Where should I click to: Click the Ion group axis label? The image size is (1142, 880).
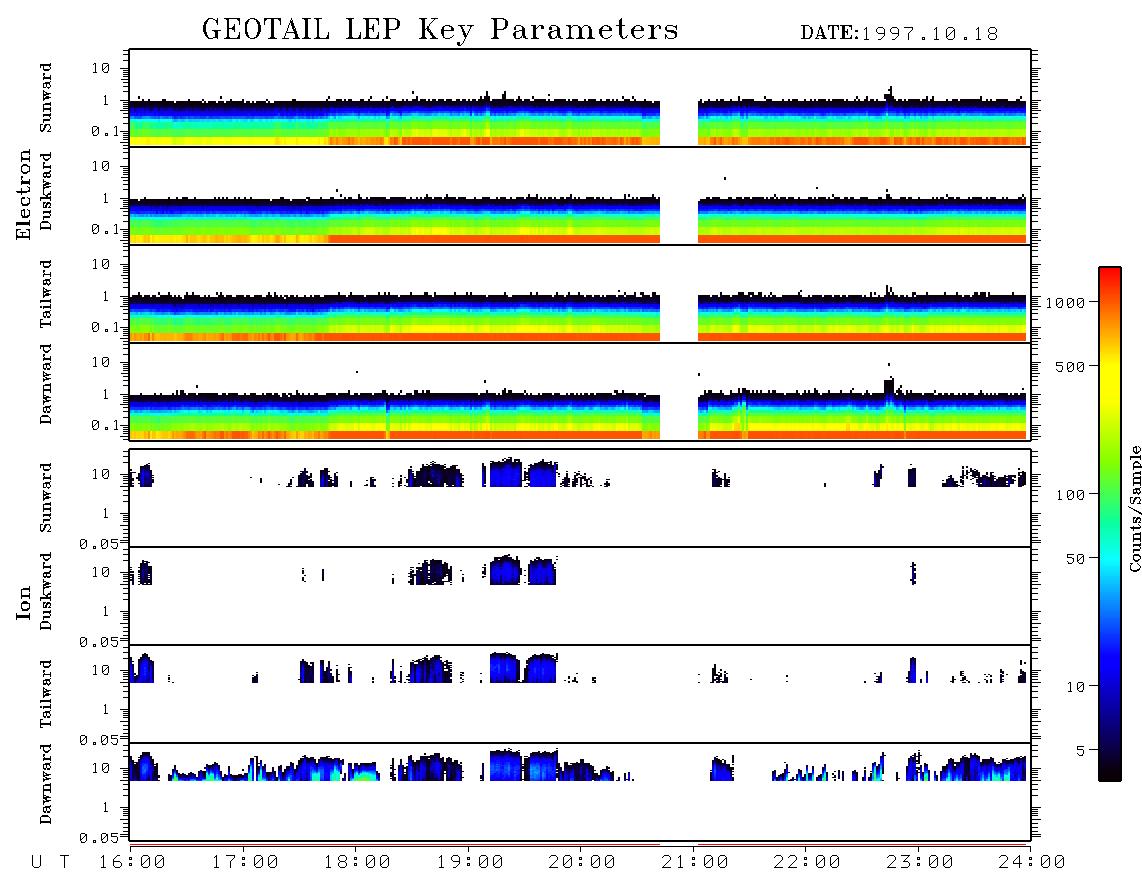pyautogui.click(x=24, y=602)
